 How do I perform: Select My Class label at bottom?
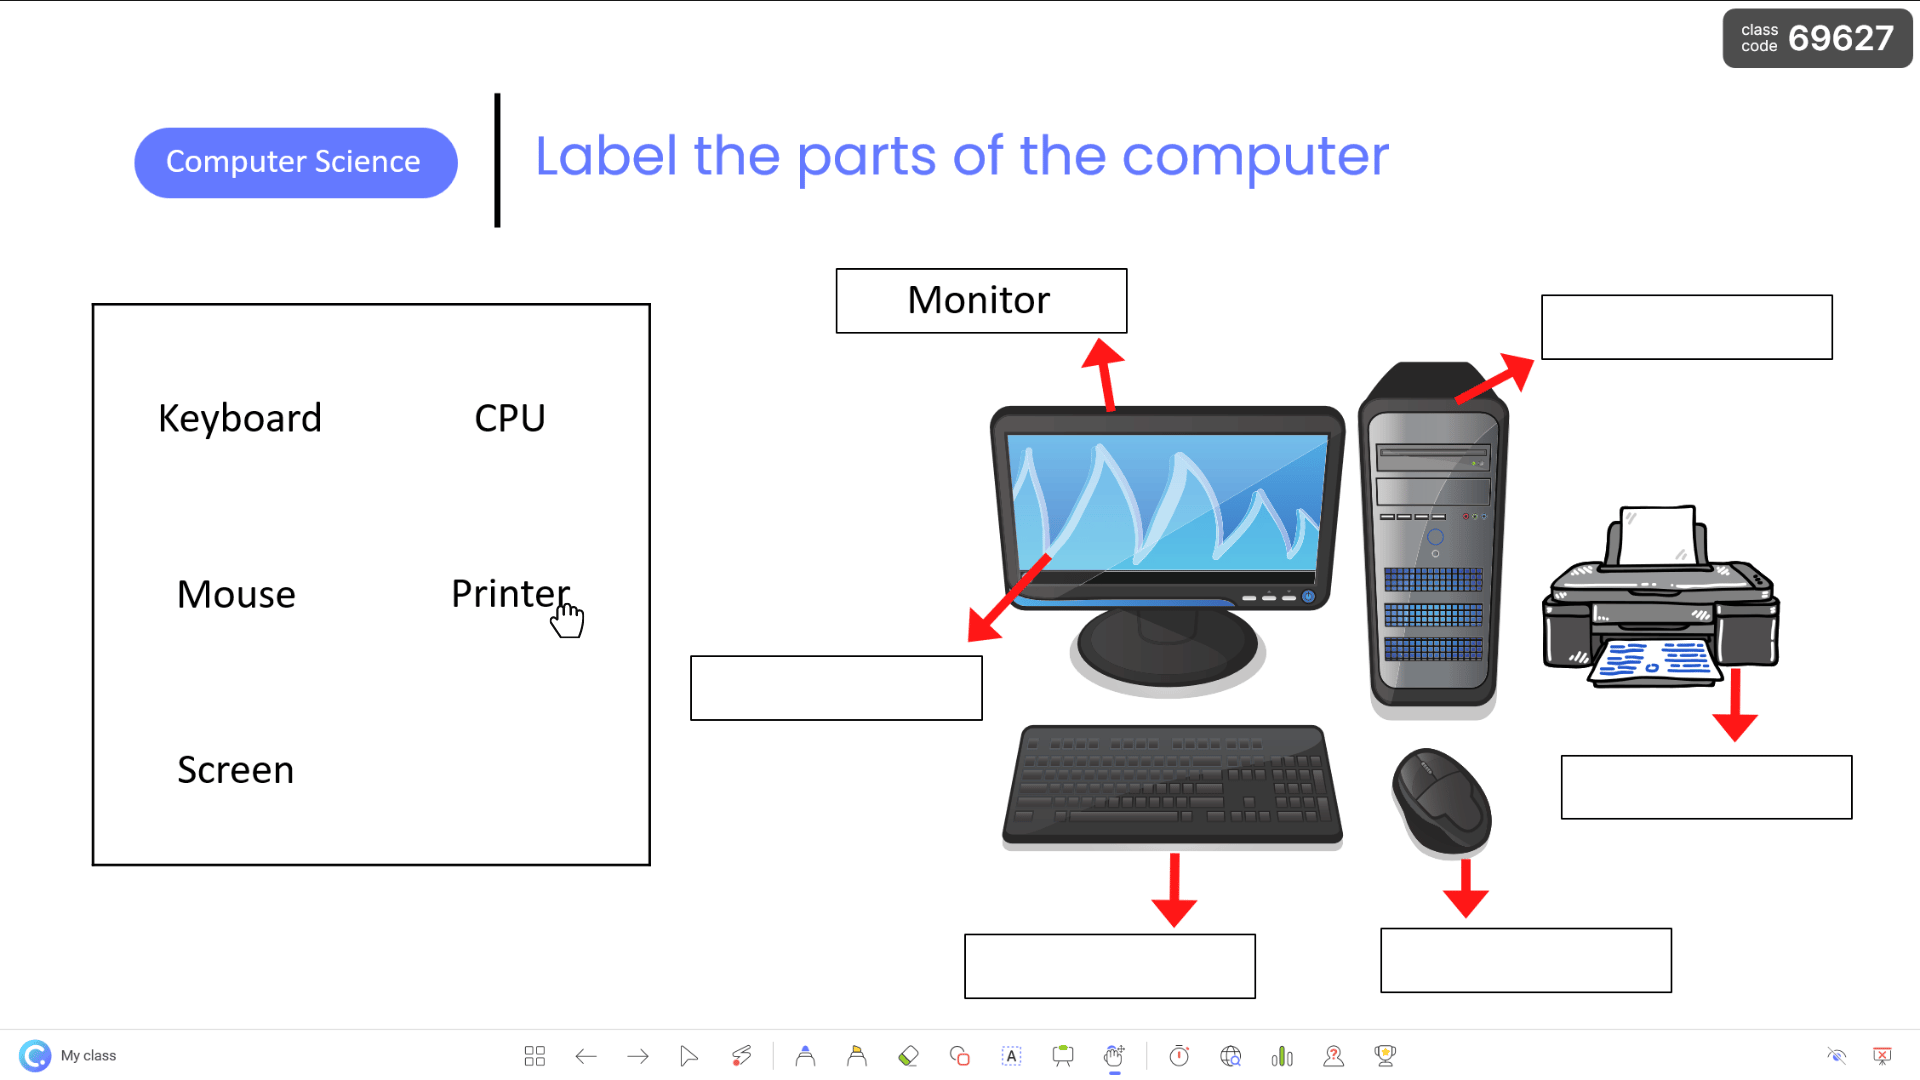(88, 1055)
